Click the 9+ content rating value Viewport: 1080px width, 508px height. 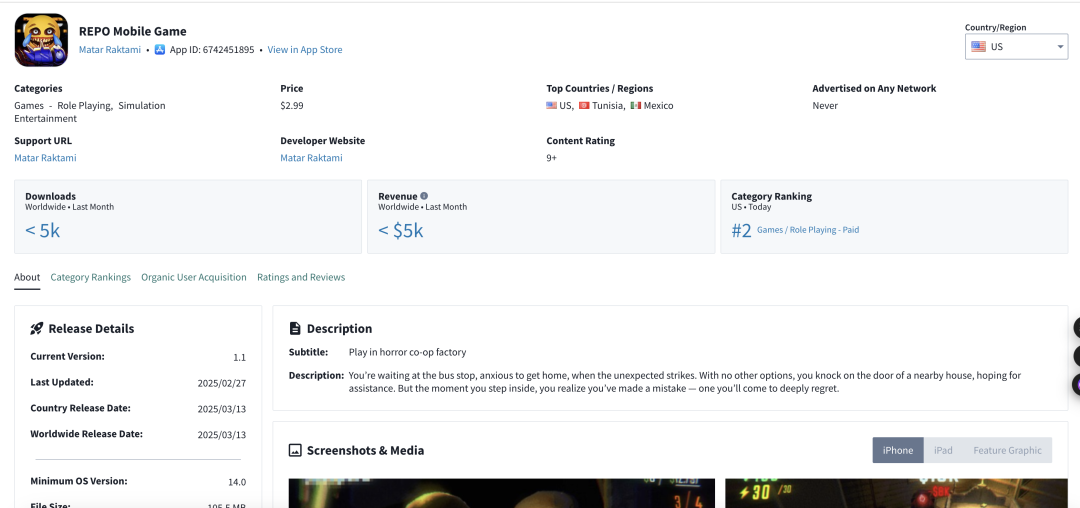(x=552, y=158)
